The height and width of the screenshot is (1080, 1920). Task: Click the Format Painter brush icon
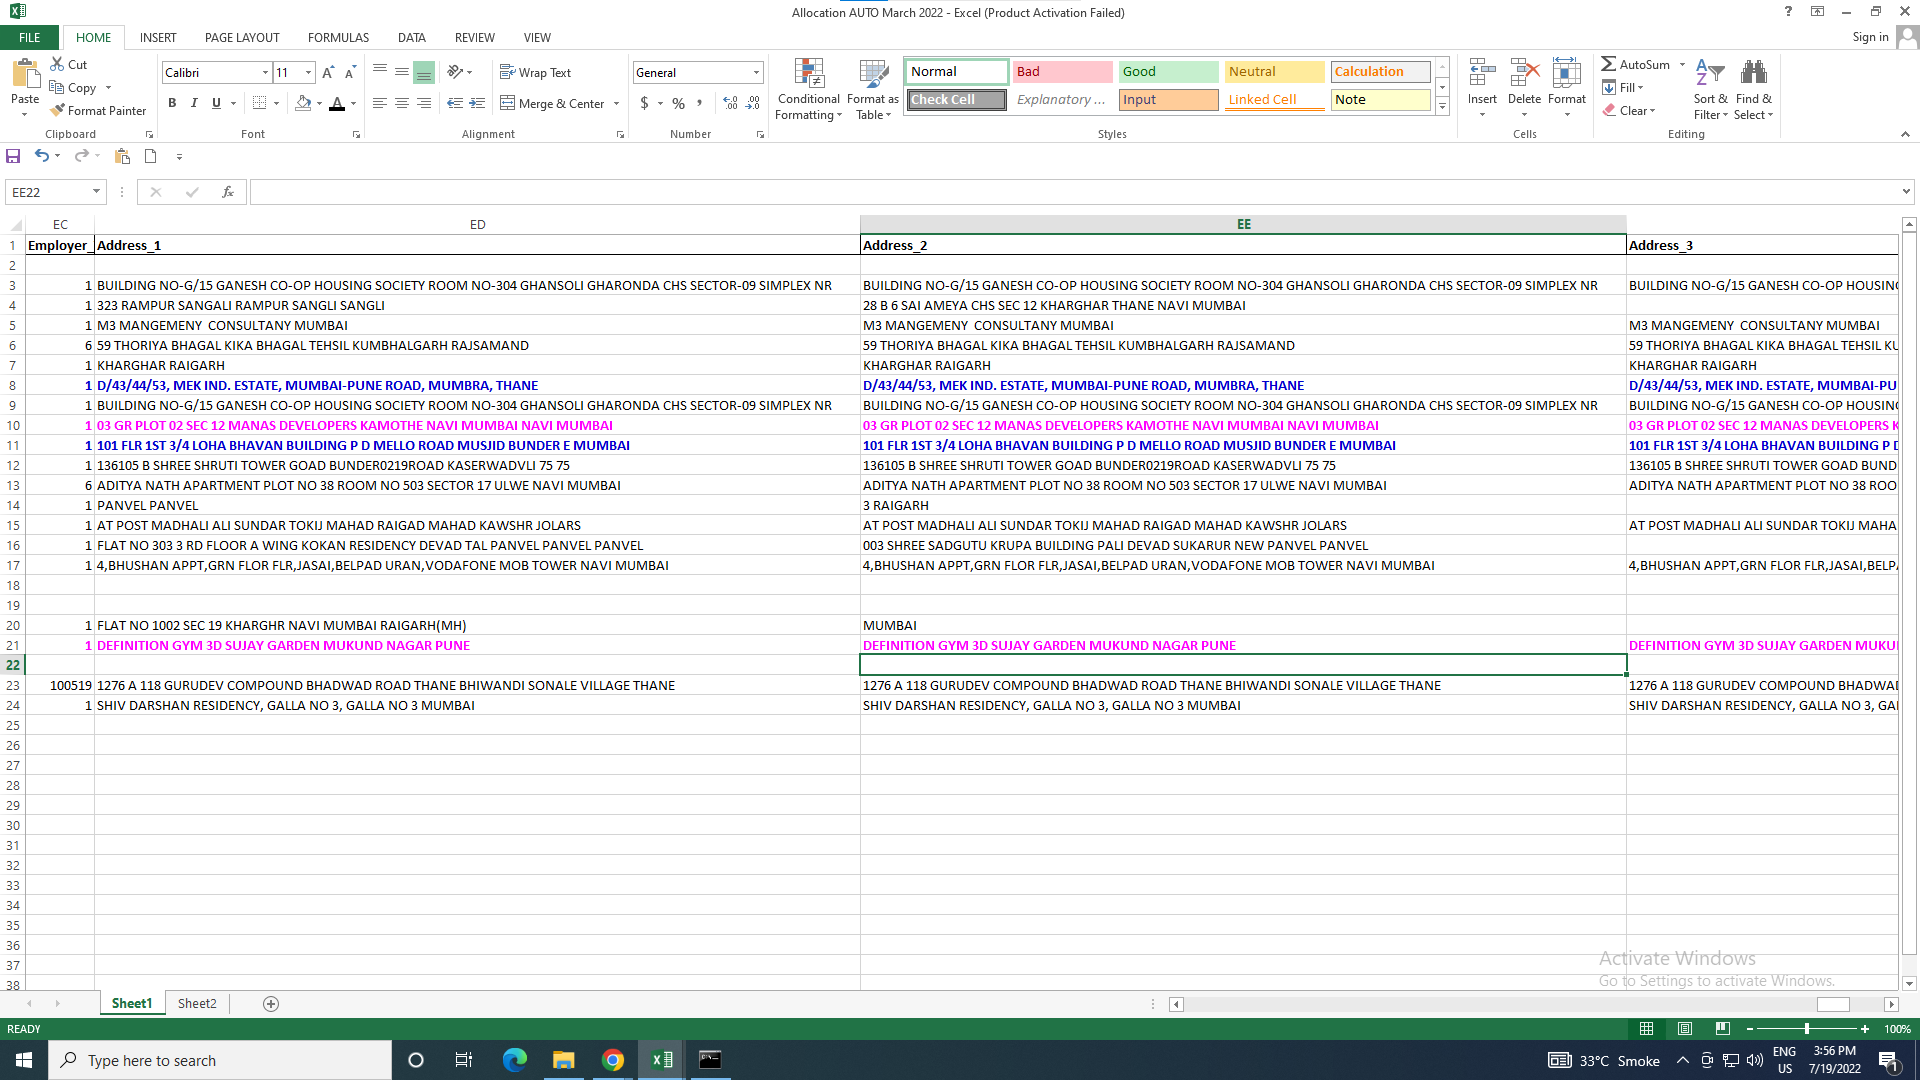[x=58, y=111]
